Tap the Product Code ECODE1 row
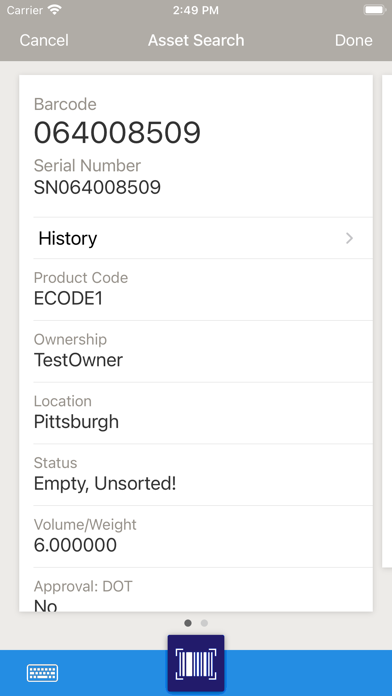392x696 pixels. 203,289
